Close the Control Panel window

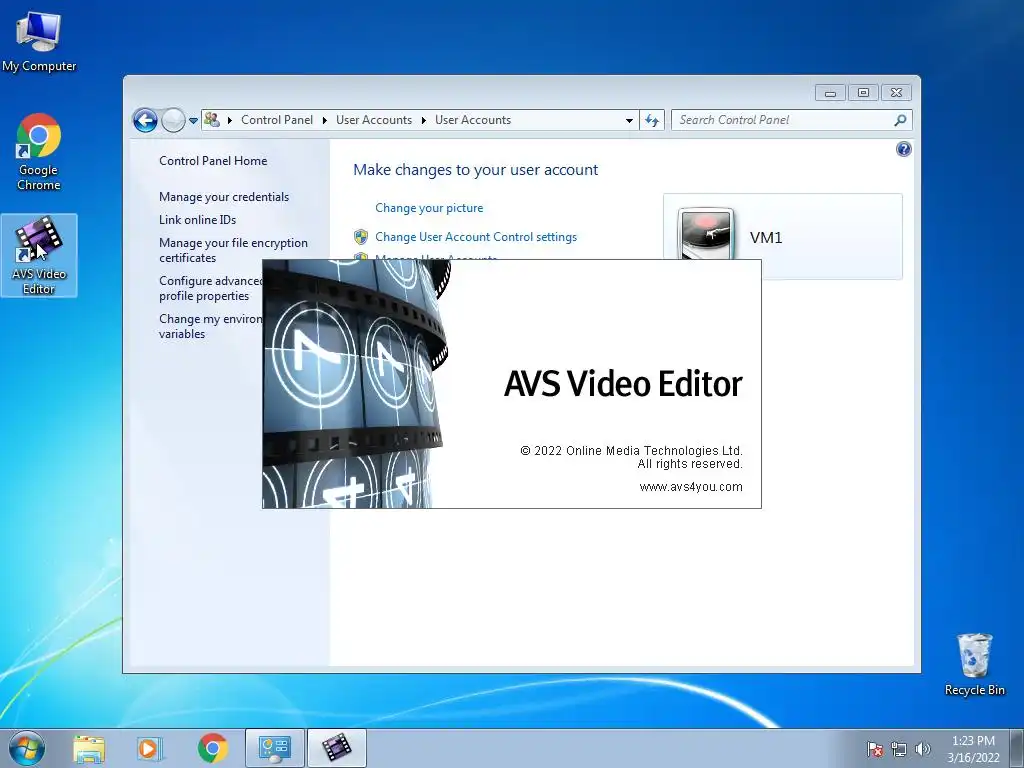tap(896, 93)
